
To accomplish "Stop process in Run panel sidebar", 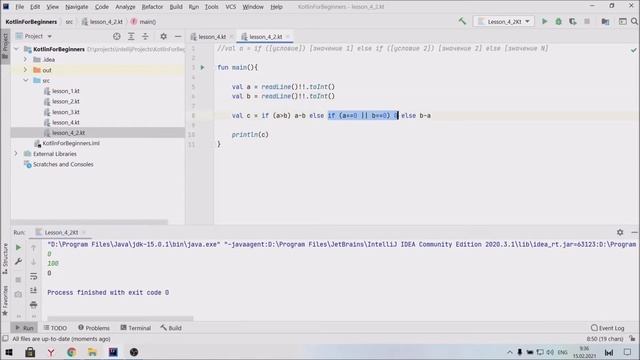I will coord(18,280).
